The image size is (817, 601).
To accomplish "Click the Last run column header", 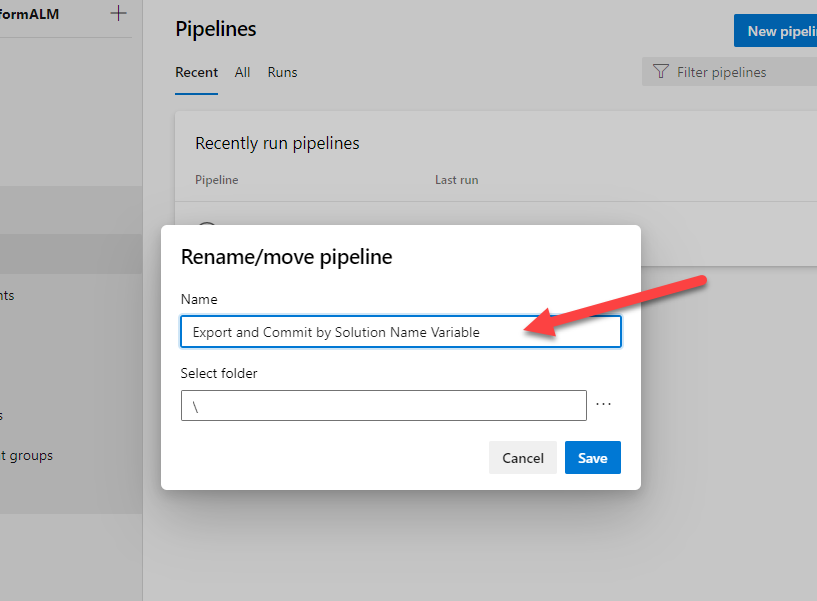I will pos(456,180).
